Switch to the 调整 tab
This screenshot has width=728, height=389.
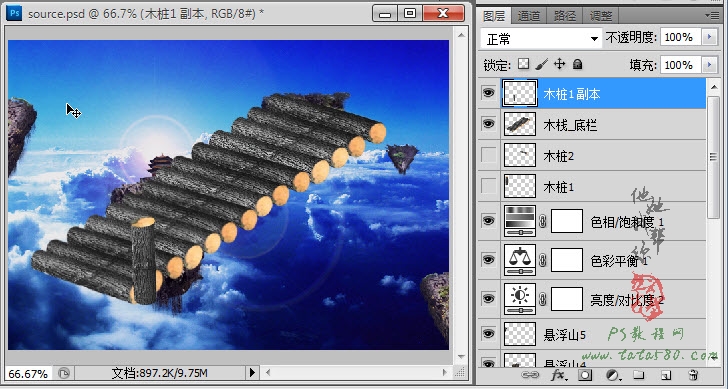[600, 16]
